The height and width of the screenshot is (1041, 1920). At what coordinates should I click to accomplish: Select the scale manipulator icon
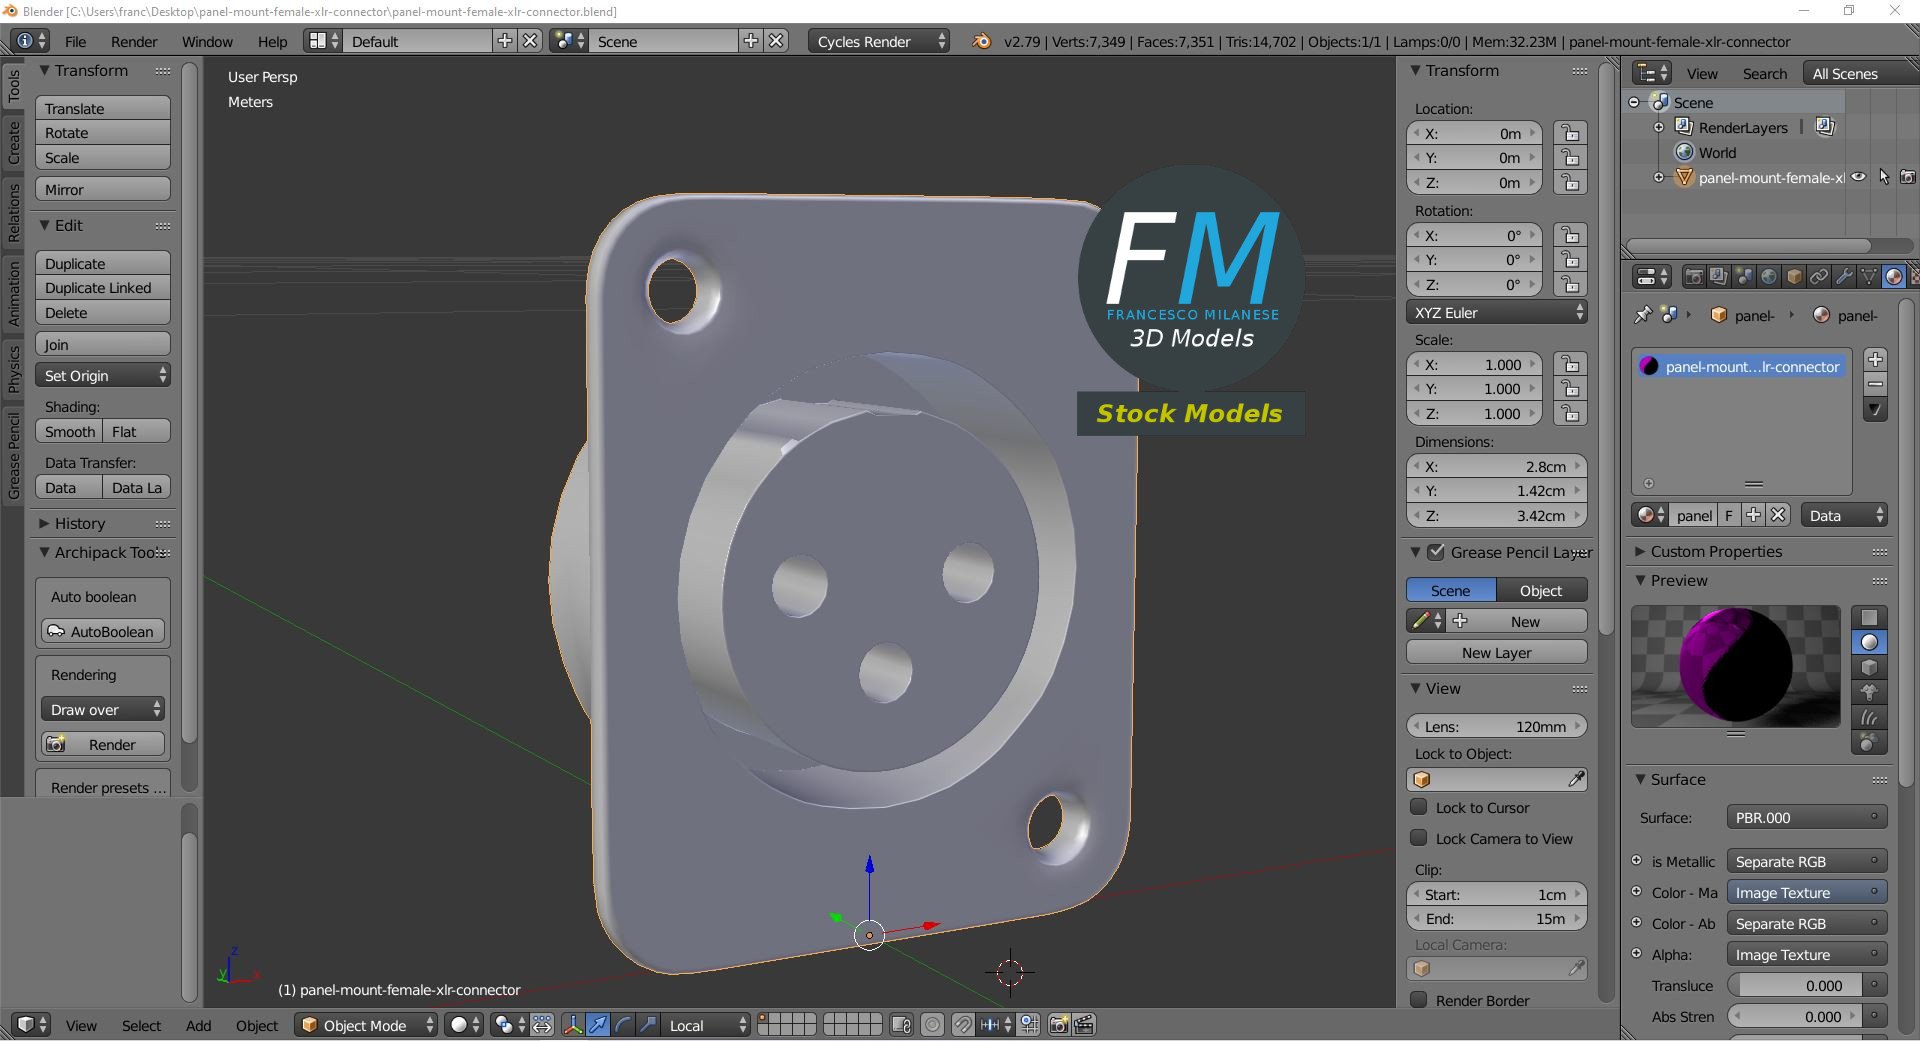(648, 1025)
